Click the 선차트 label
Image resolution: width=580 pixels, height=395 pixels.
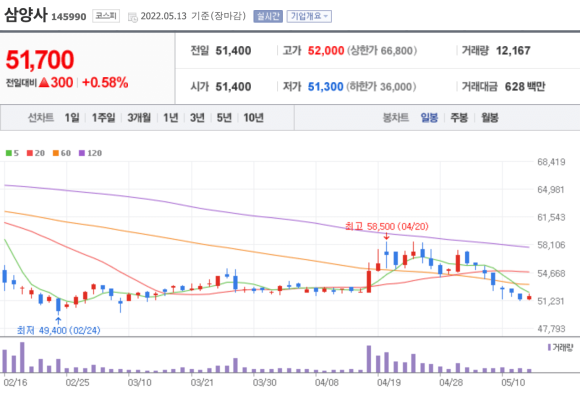41,118
